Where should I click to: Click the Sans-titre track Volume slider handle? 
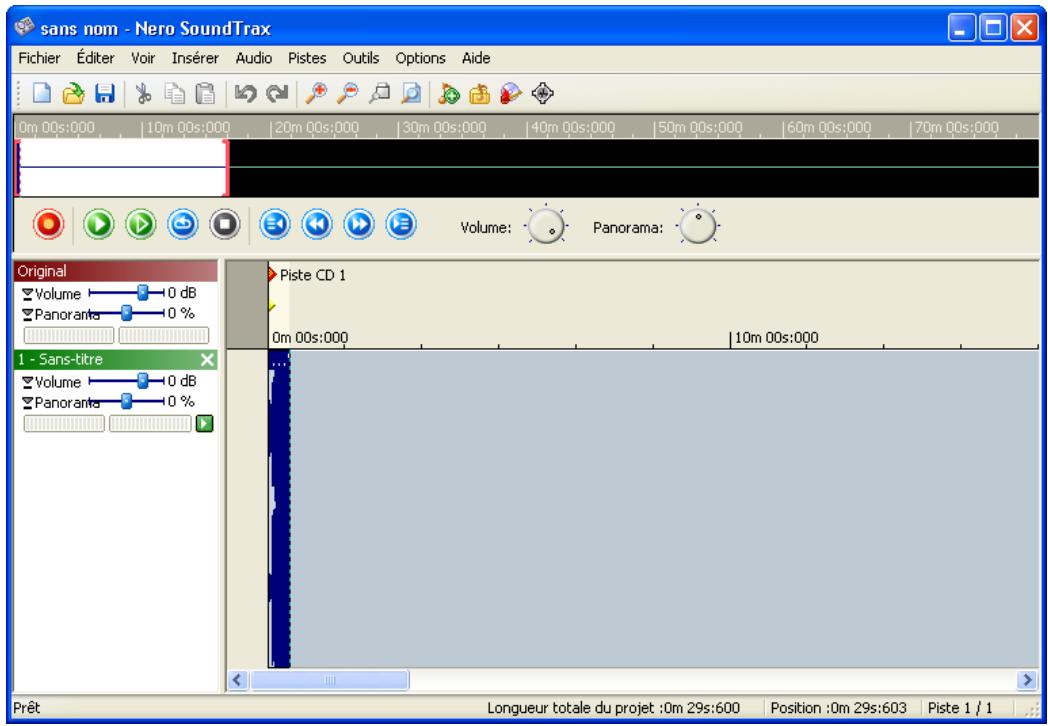(142, 380)
